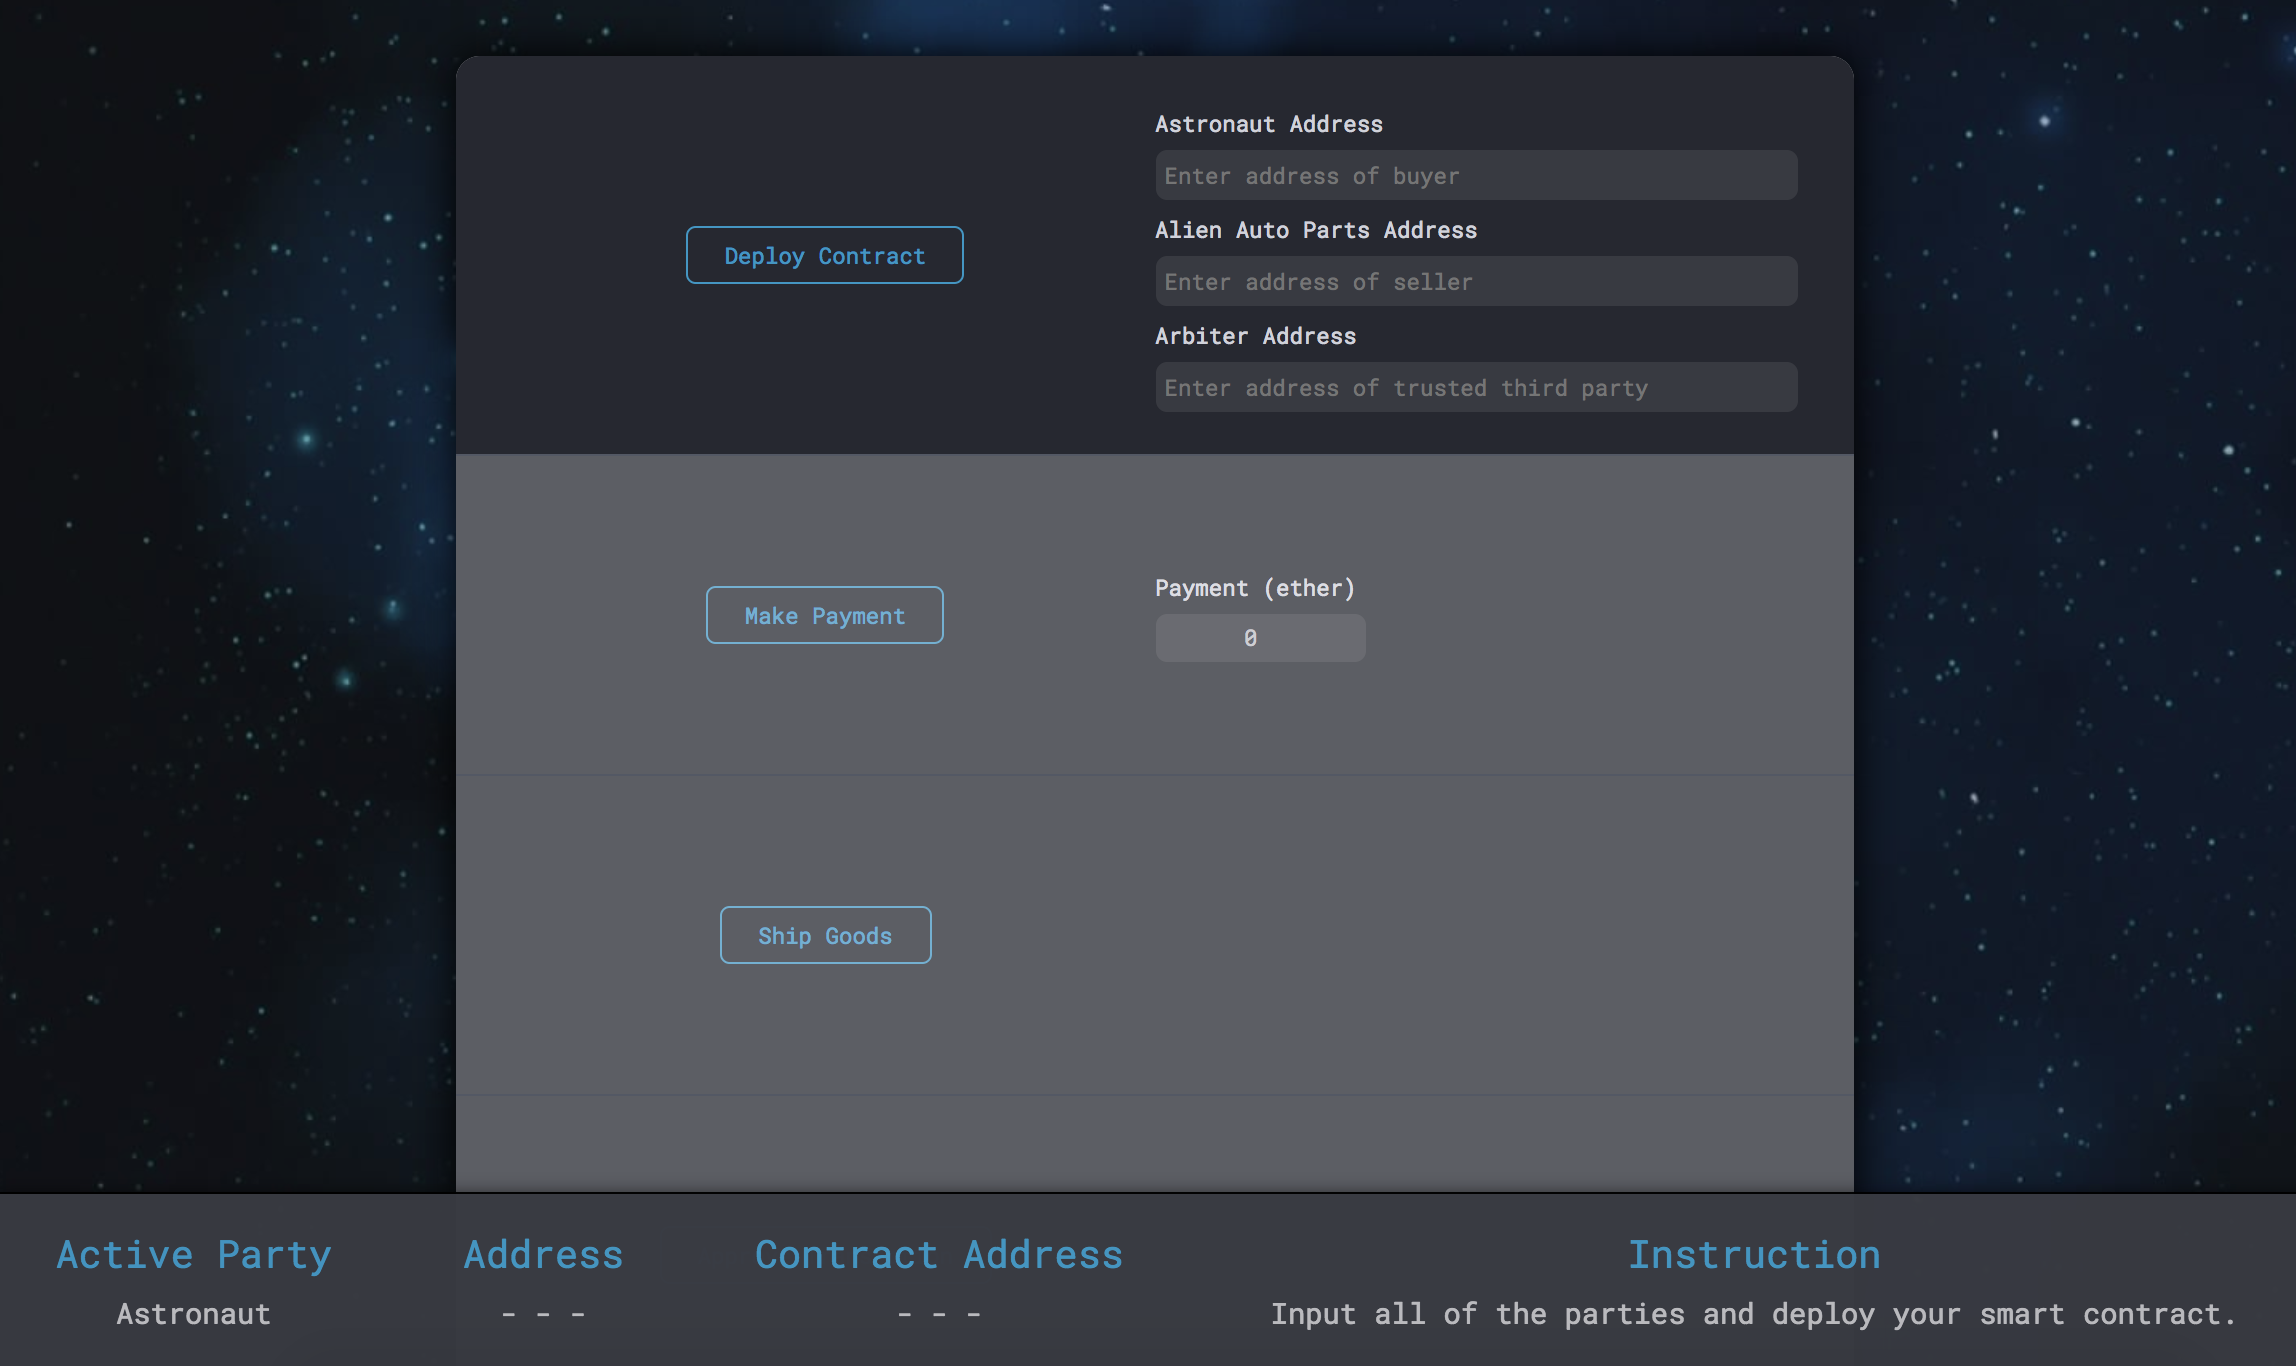Select the Astronaut active party value
The image size is (2296, 1366).
tap(193, 1314)
